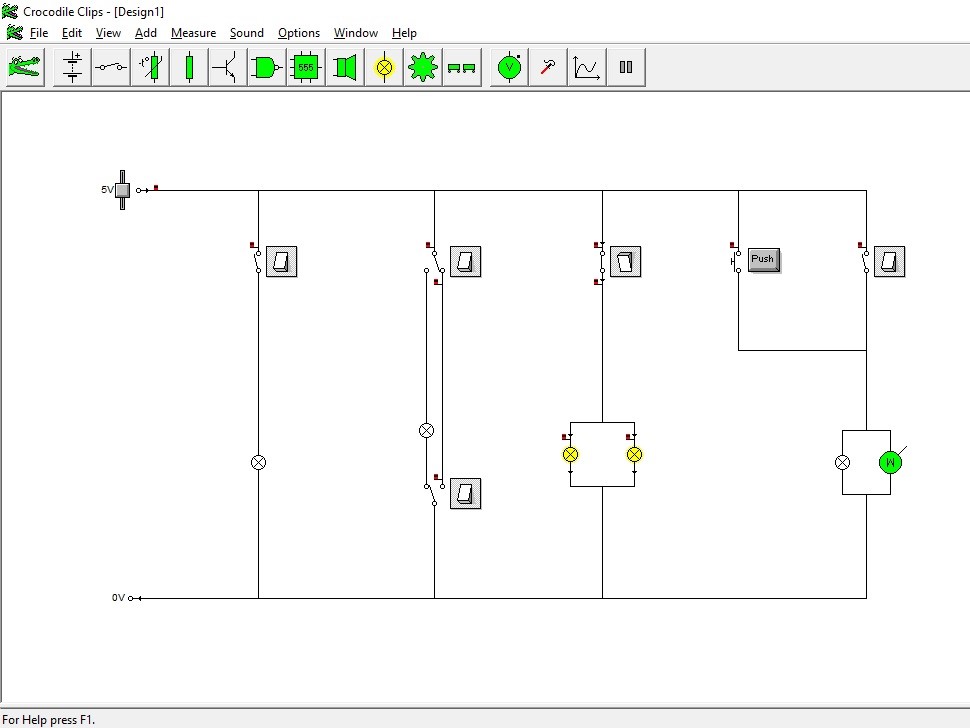The image size is (970, 728).
Task: Adjust the 5V supply slider
Action: (122, 190)
